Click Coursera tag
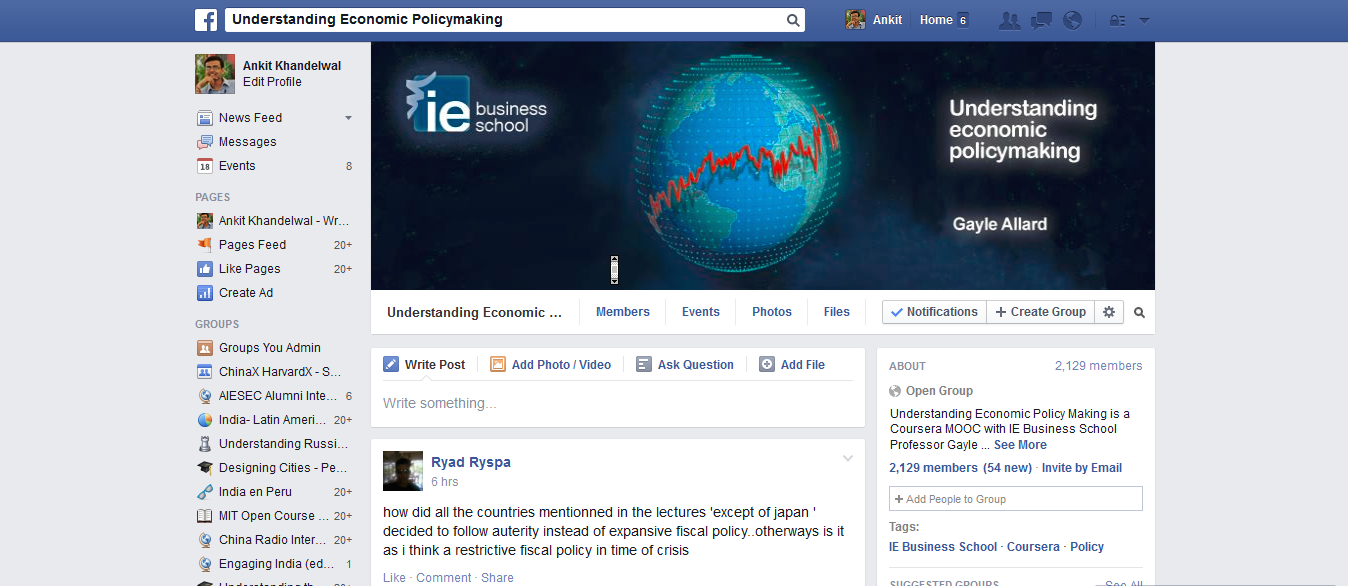 (1033, 547)
